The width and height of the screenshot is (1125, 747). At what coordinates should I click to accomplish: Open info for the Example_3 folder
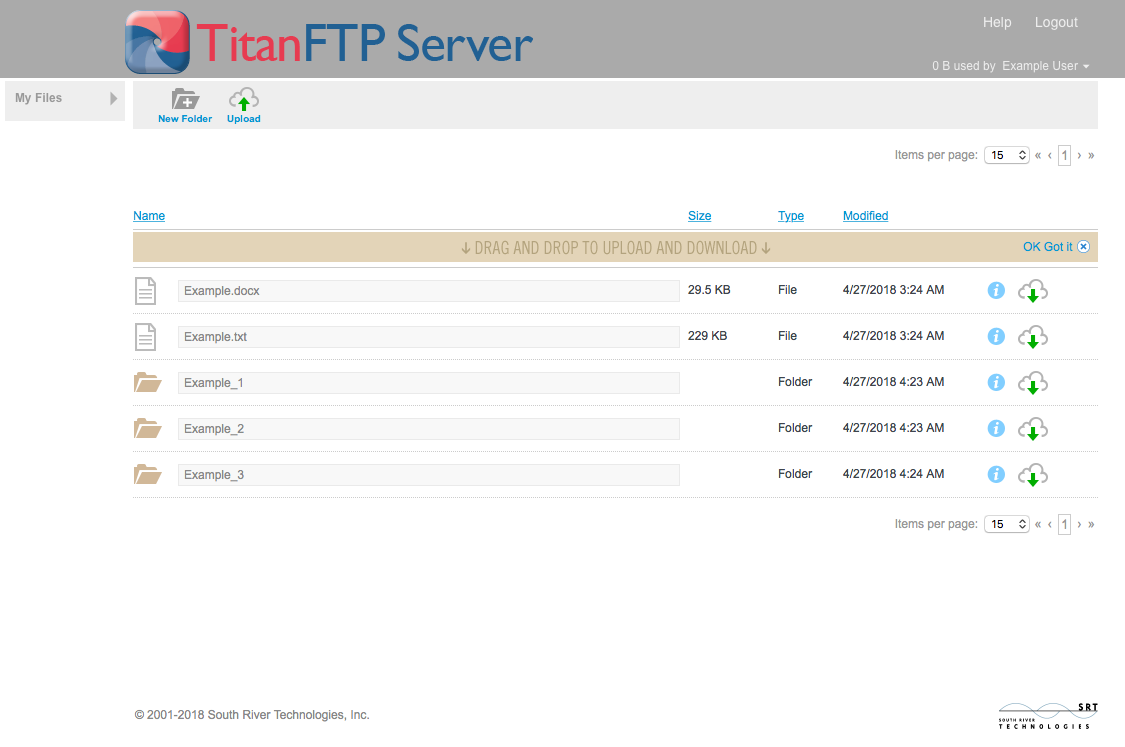pos(996,474)
